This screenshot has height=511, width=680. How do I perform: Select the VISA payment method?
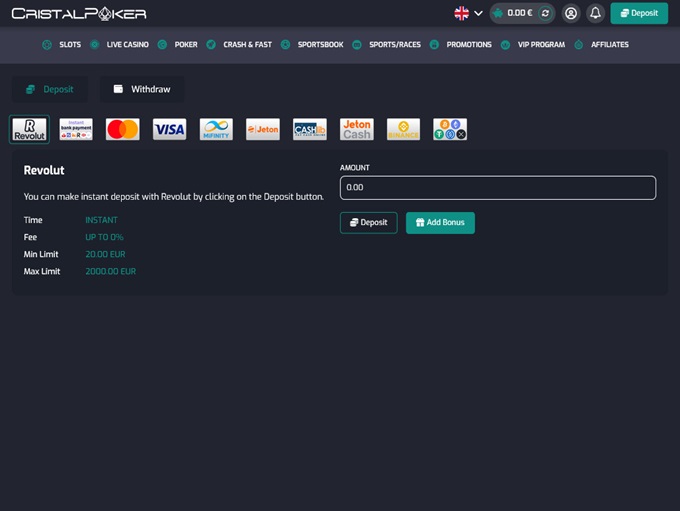tap(169, 129)
